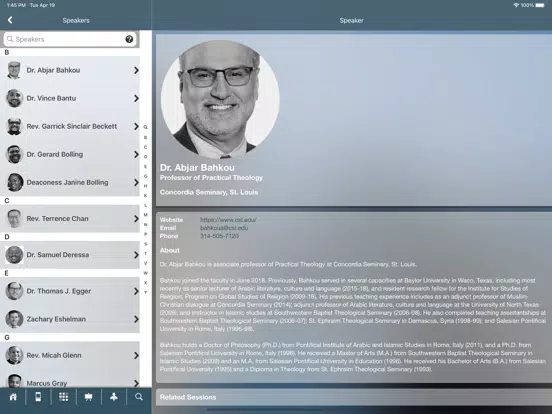The width and height of the screenshot is (552, 414).
Task: Select Dr. Abjar Bahkou's avatar in list
Action: coord(14,70)
